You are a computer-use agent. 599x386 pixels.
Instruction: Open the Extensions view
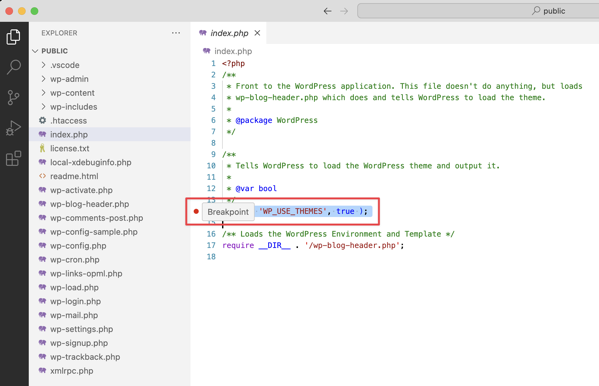point(13,158)
